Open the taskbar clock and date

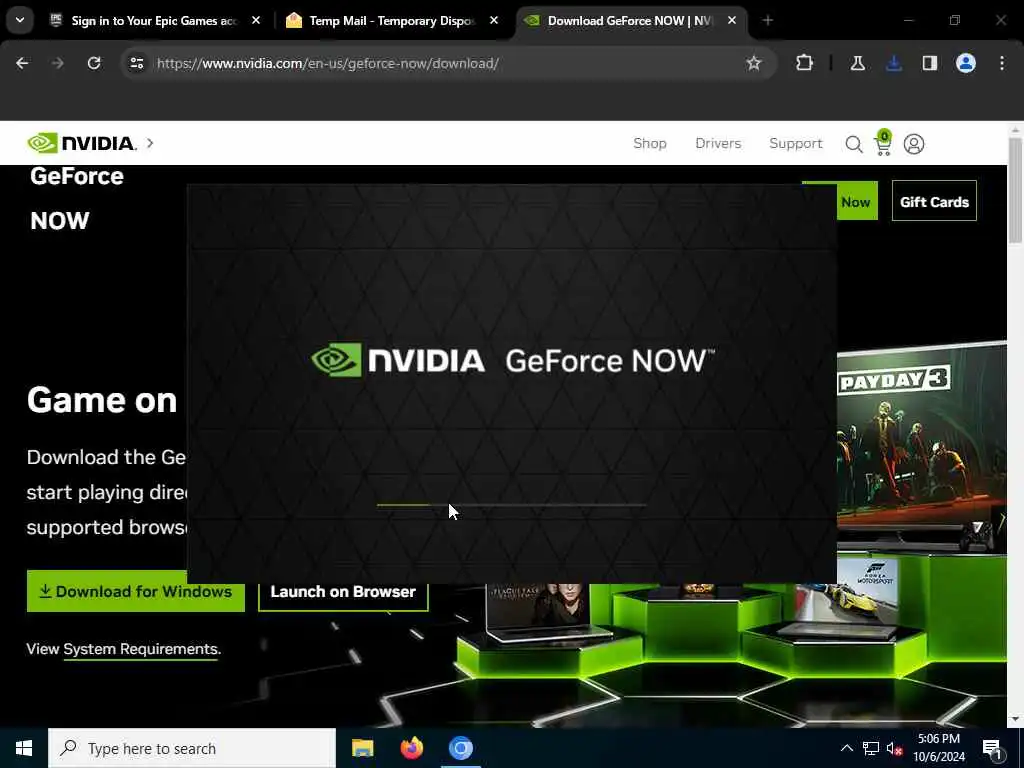[938, 748]
